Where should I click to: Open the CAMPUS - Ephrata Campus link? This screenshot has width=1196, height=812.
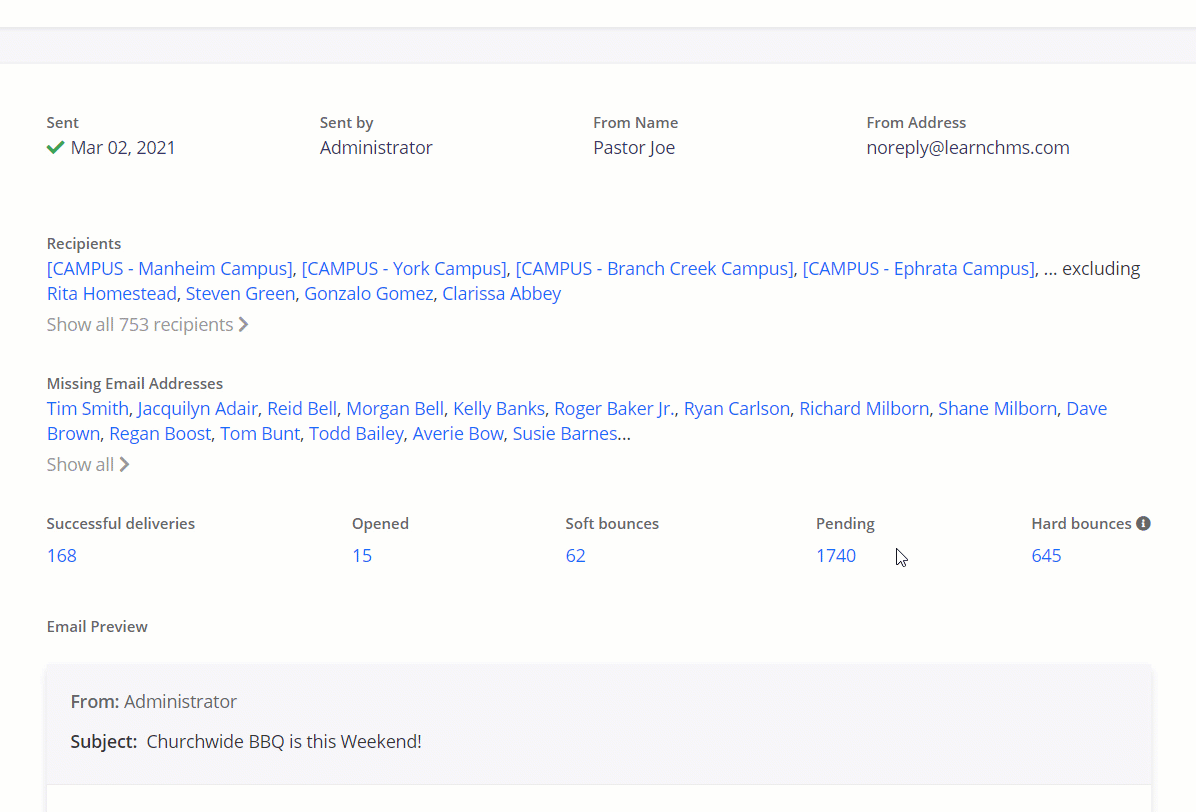click(x=918, y=269)
